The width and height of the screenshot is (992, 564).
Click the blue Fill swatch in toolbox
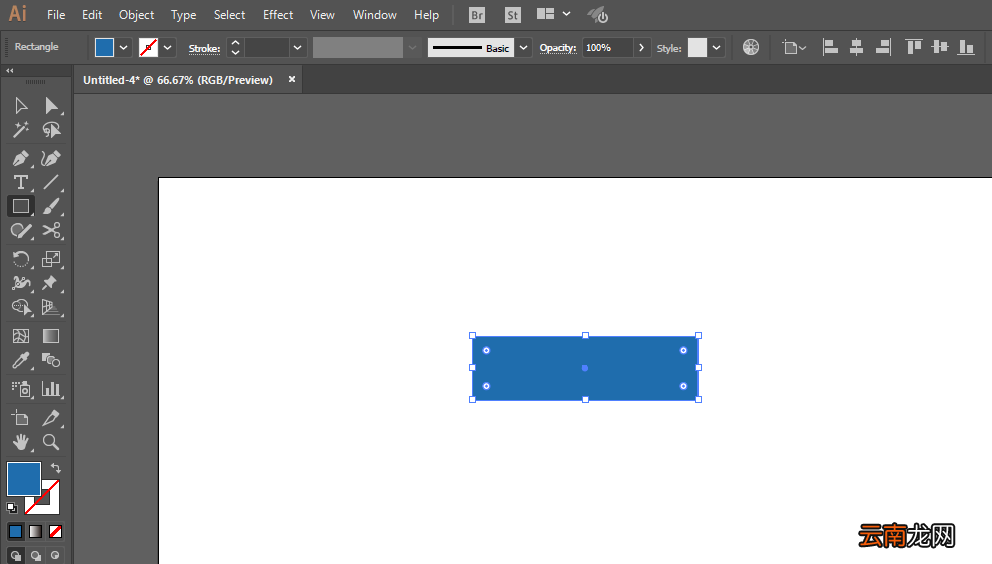tap(24, 479)
